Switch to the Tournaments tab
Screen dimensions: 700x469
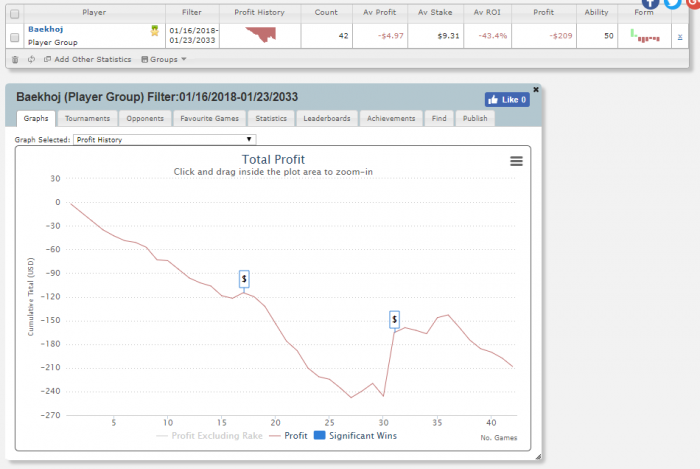[87, 118]
